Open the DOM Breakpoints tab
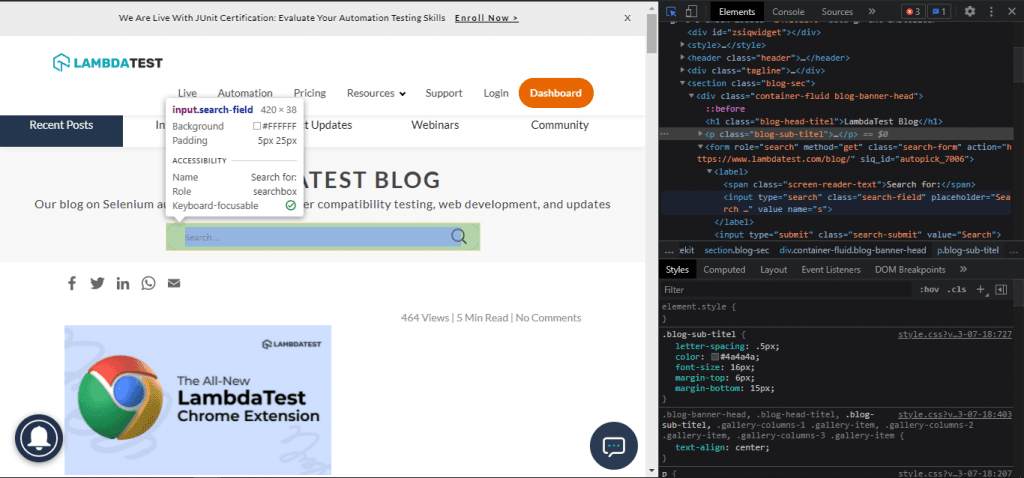Image resolution: width=1024 pixels, height=478 pixels. pyautogui.click(x=910, y=269)
